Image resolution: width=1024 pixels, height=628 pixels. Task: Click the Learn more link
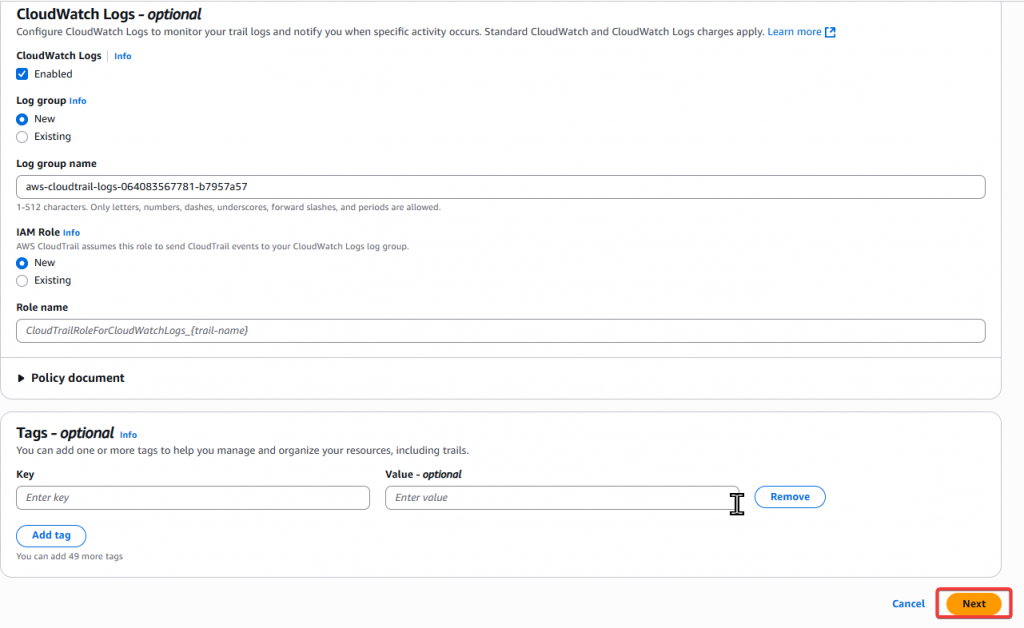pos(794,32)
